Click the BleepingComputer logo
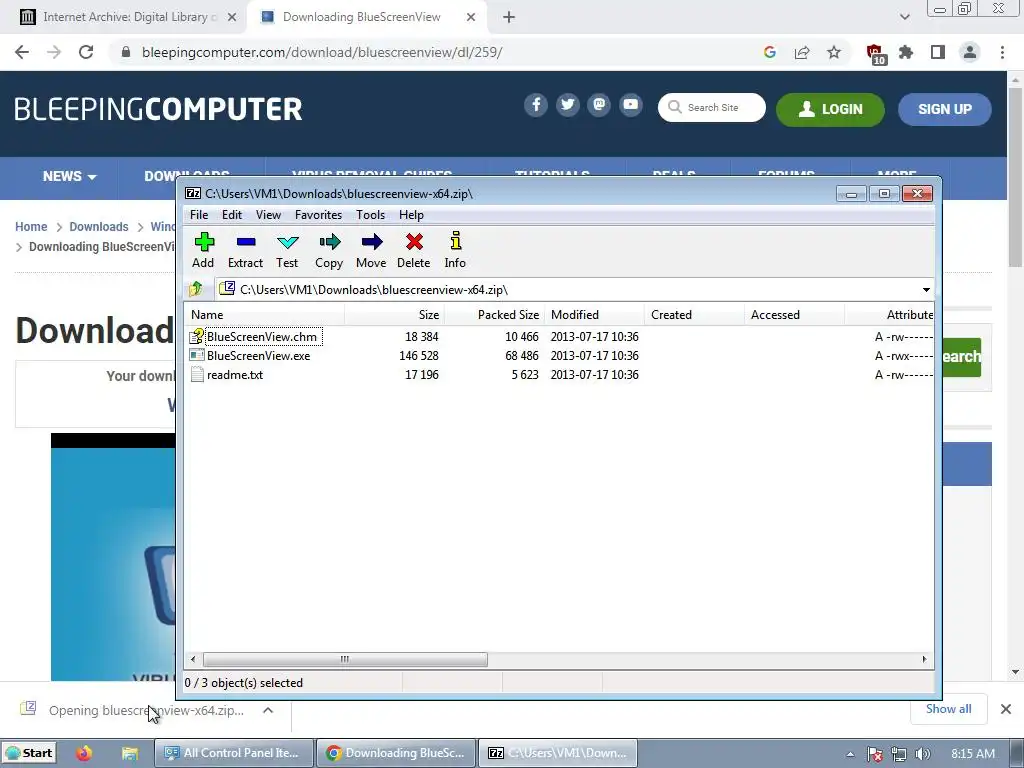Viewport: 1024px width, 768px height. coord(158,109)
